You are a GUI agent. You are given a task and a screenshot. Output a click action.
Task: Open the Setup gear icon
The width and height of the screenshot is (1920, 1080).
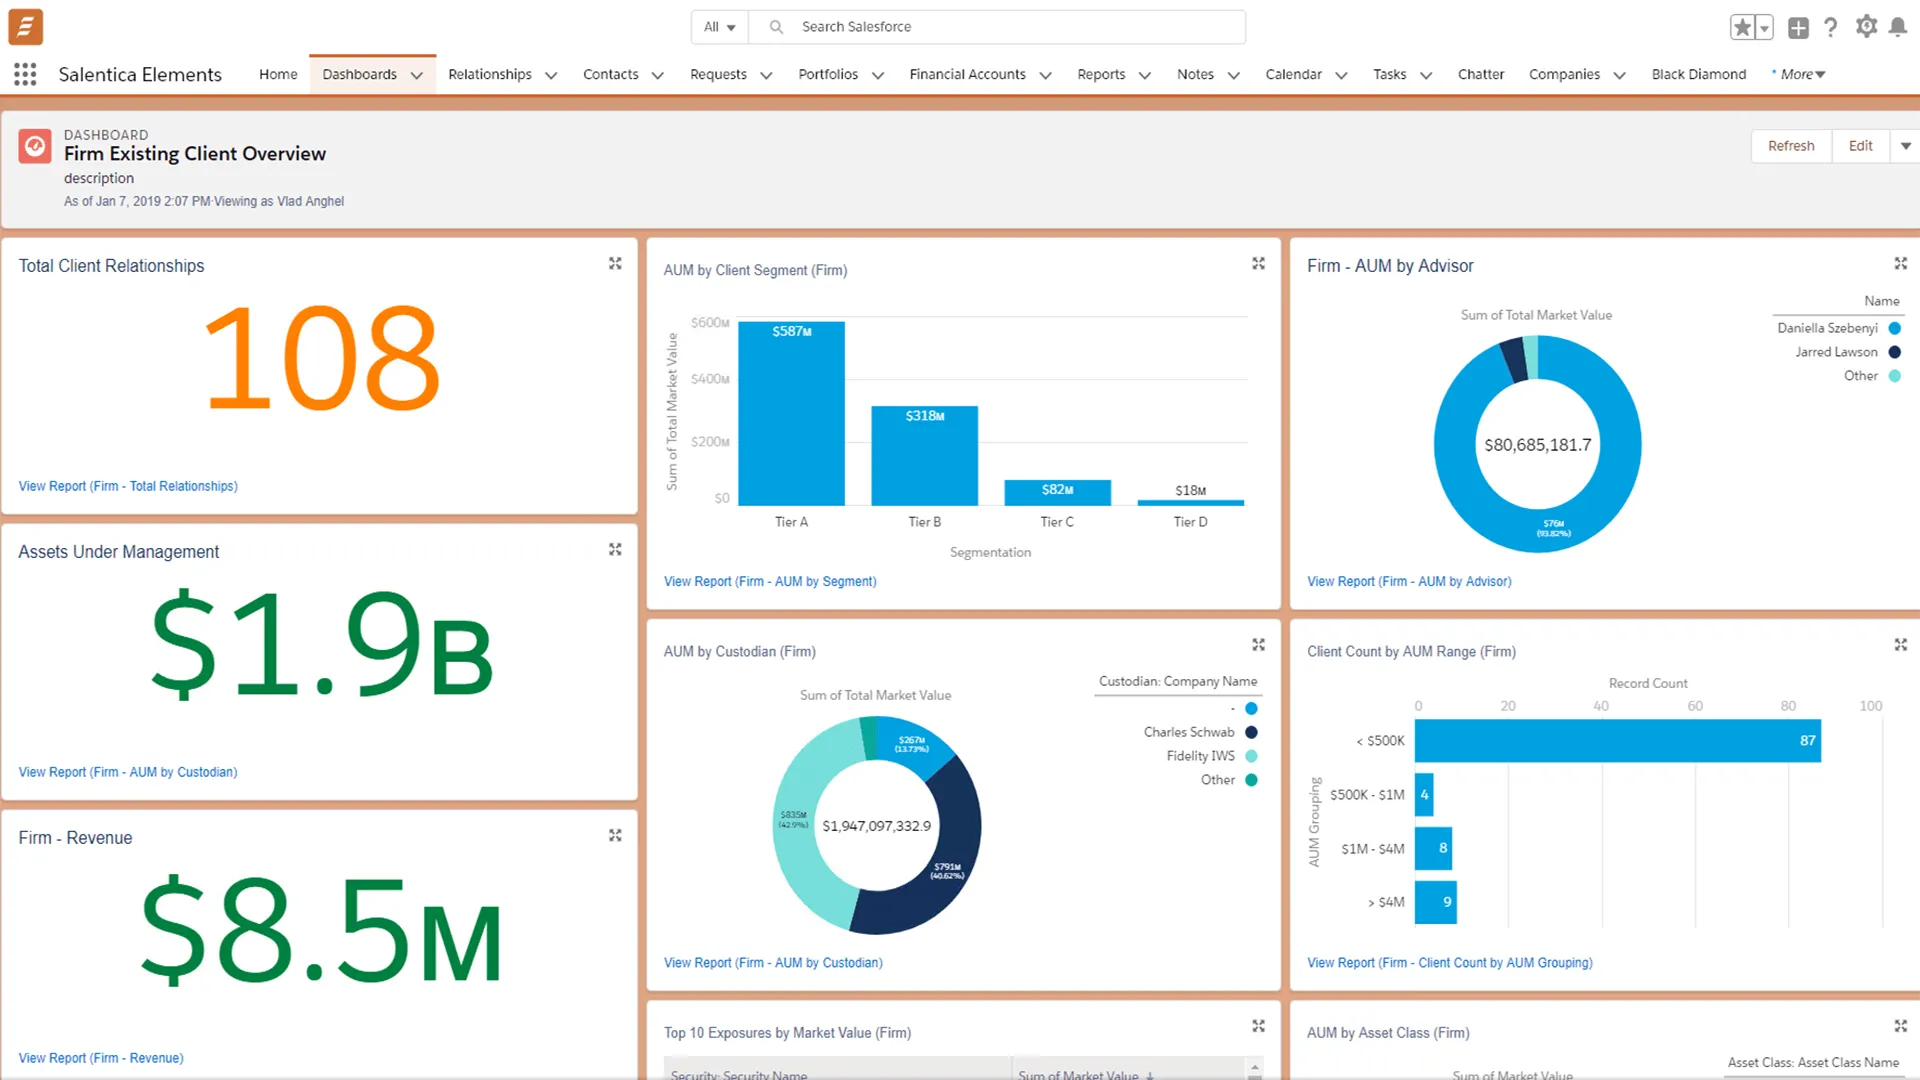[1866, 27]
